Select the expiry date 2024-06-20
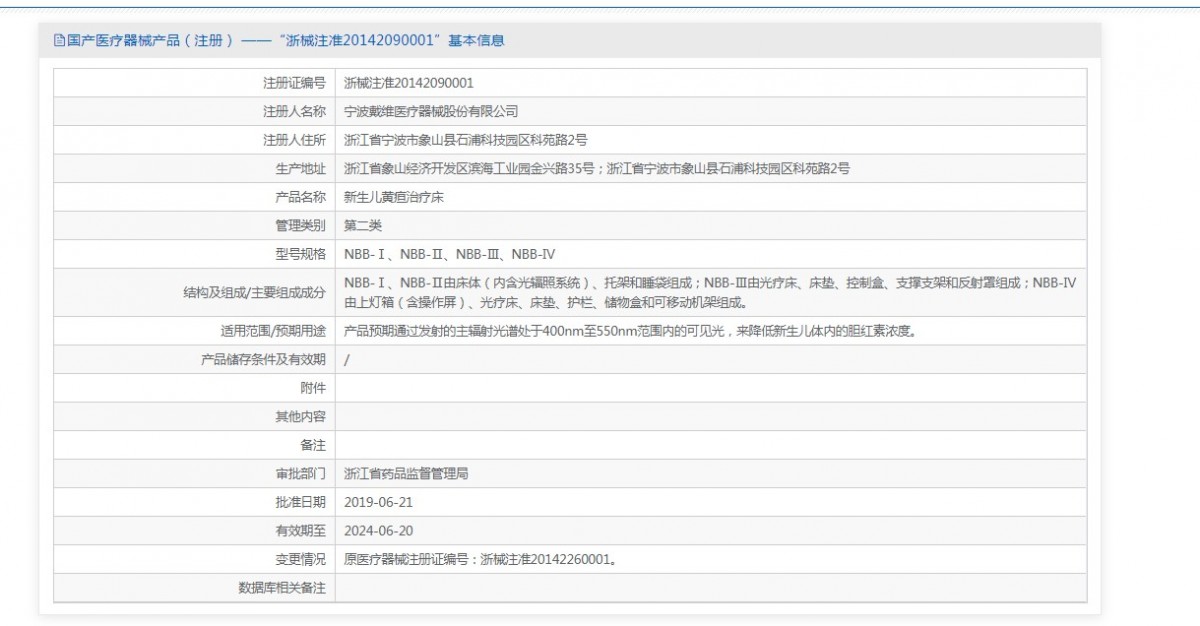The height and width of the screenshot is (626, 1200). click(x=378, y=530)
